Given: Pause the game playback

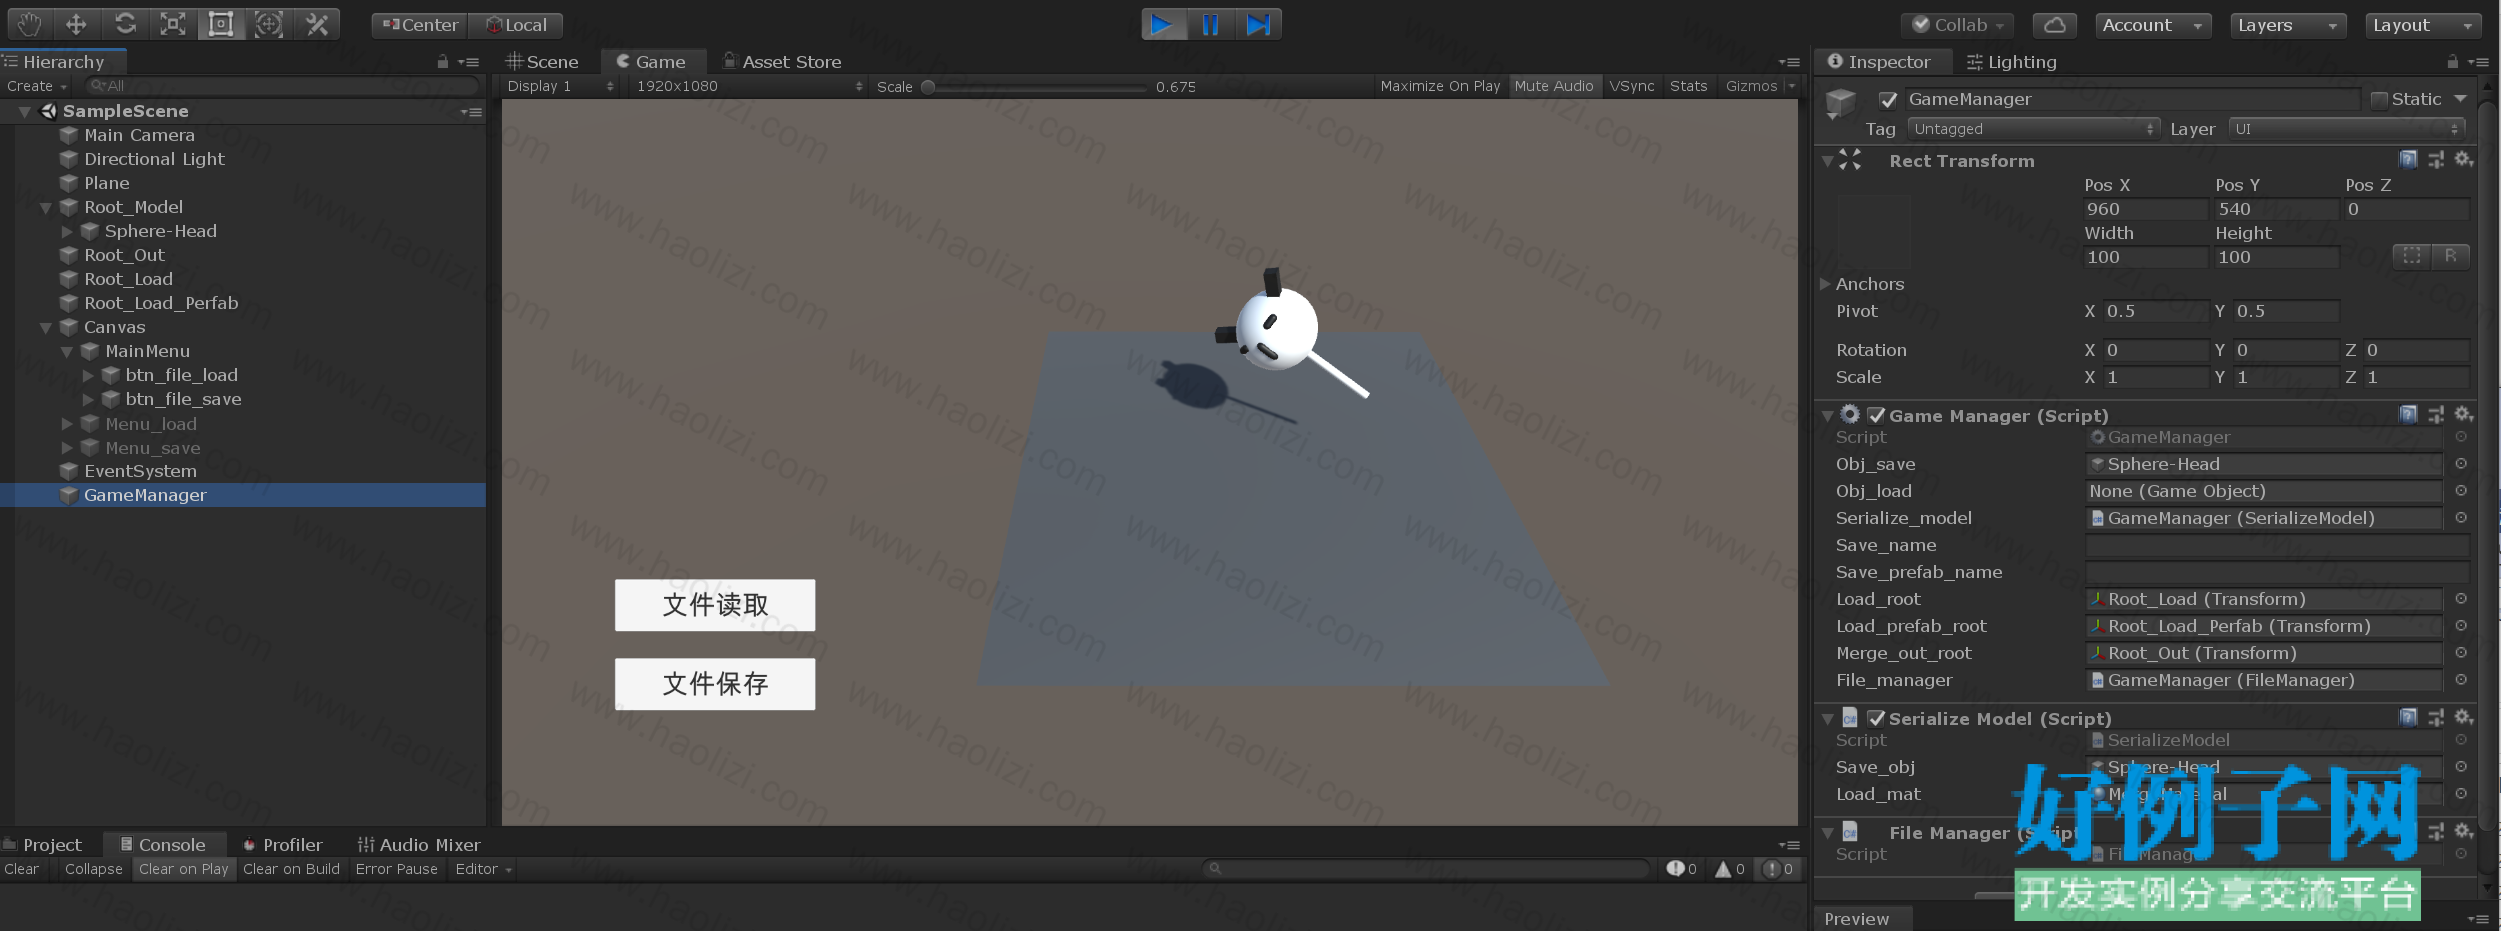Looking at the screenshot, I should tap(1211, 24).
